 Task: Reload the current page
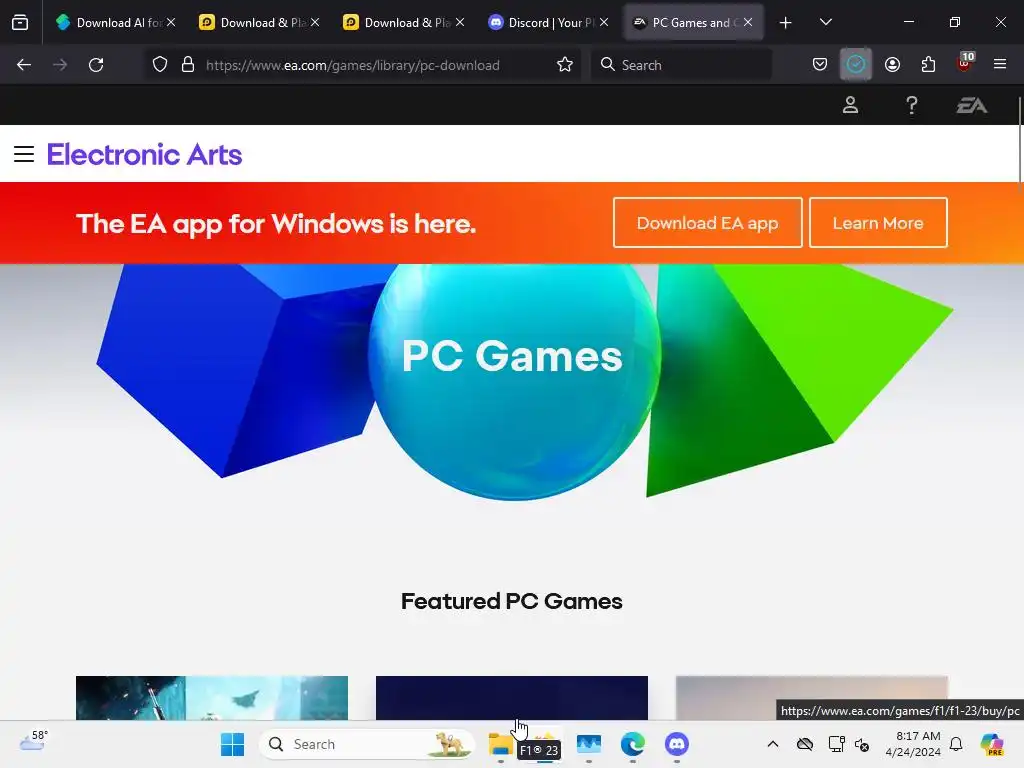pyautogui.click(x=96, y=65)
